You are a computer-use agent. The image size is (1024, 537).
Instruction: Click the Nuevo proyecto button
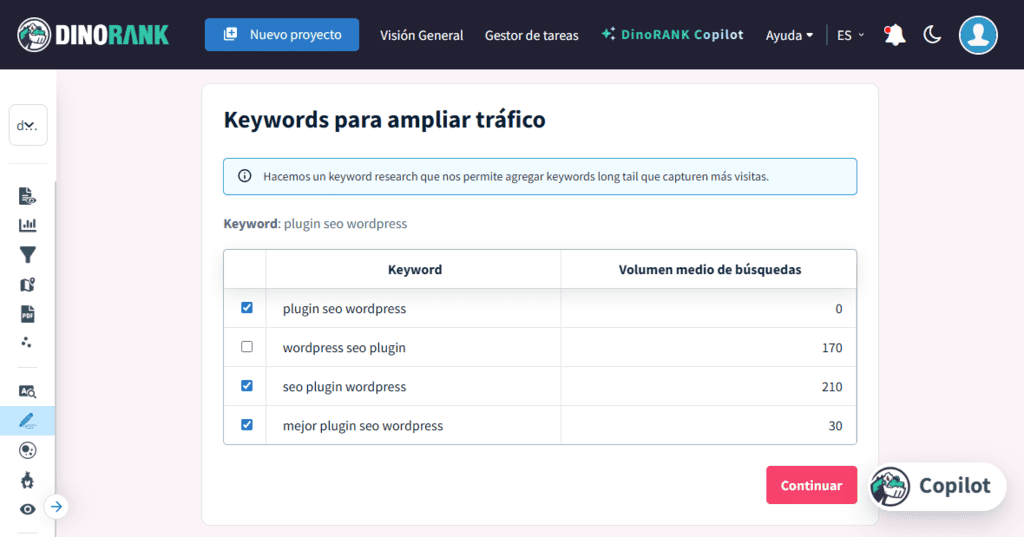(x=281, y=35)
